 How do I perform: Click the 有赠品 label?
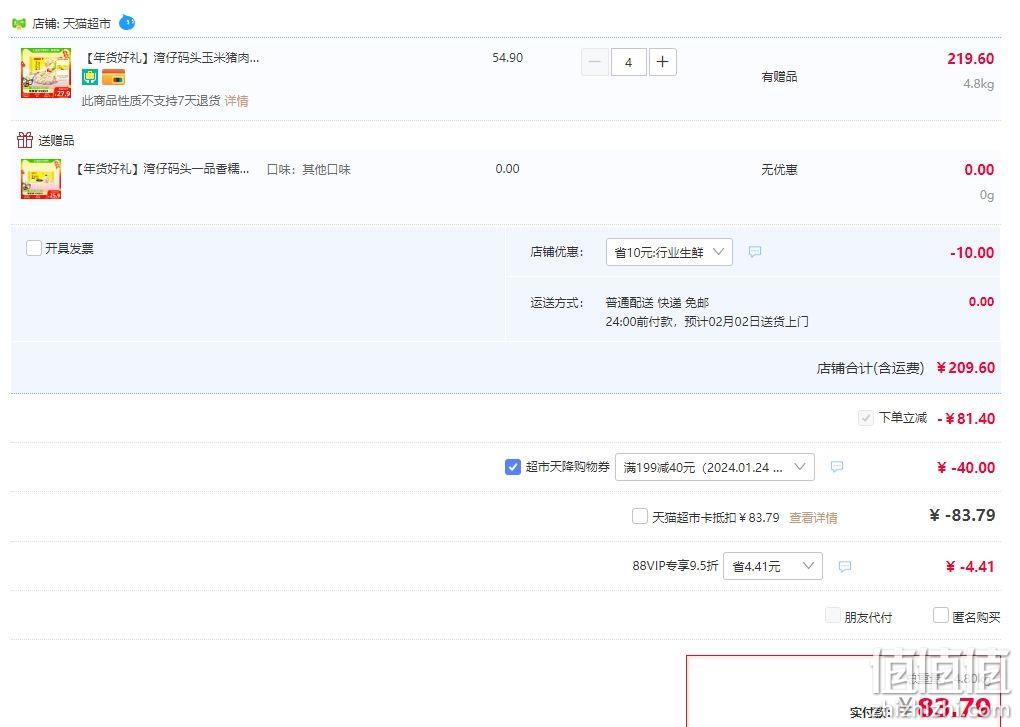[x=779, y=77]
